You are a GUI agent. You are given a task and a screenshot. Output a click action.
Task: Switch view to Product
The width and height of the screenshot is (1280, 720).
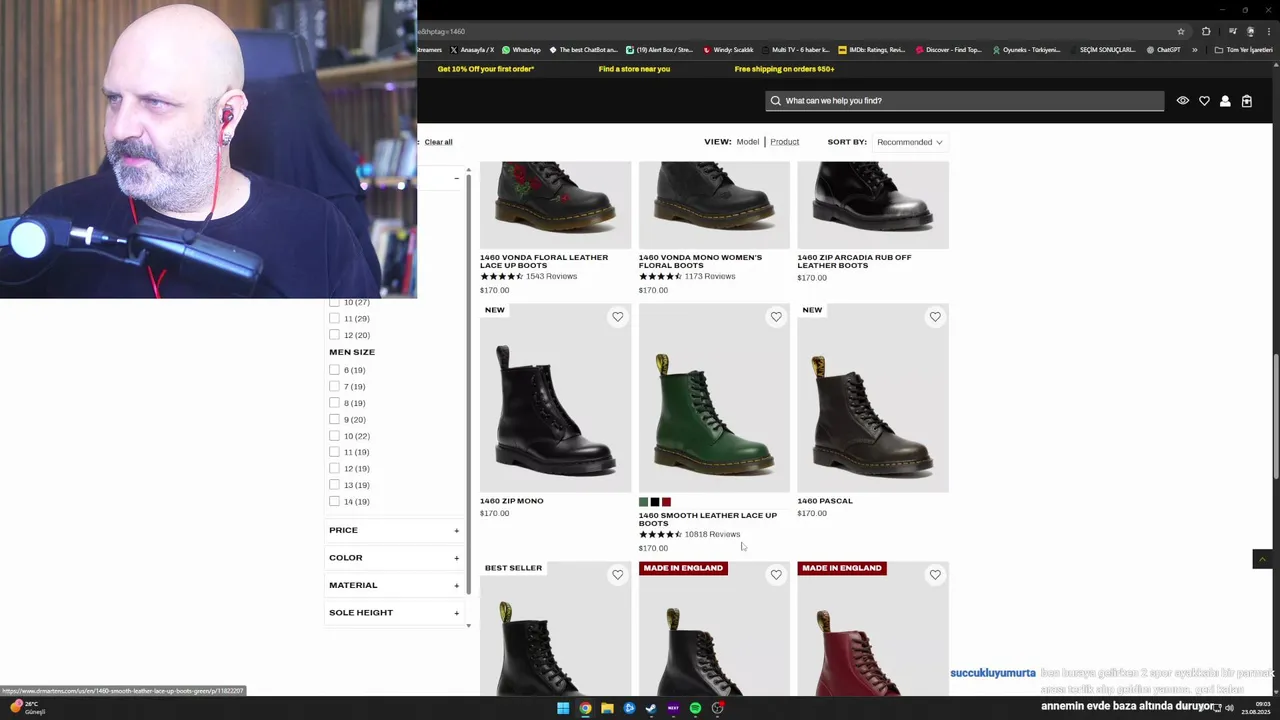coord(785,142)
